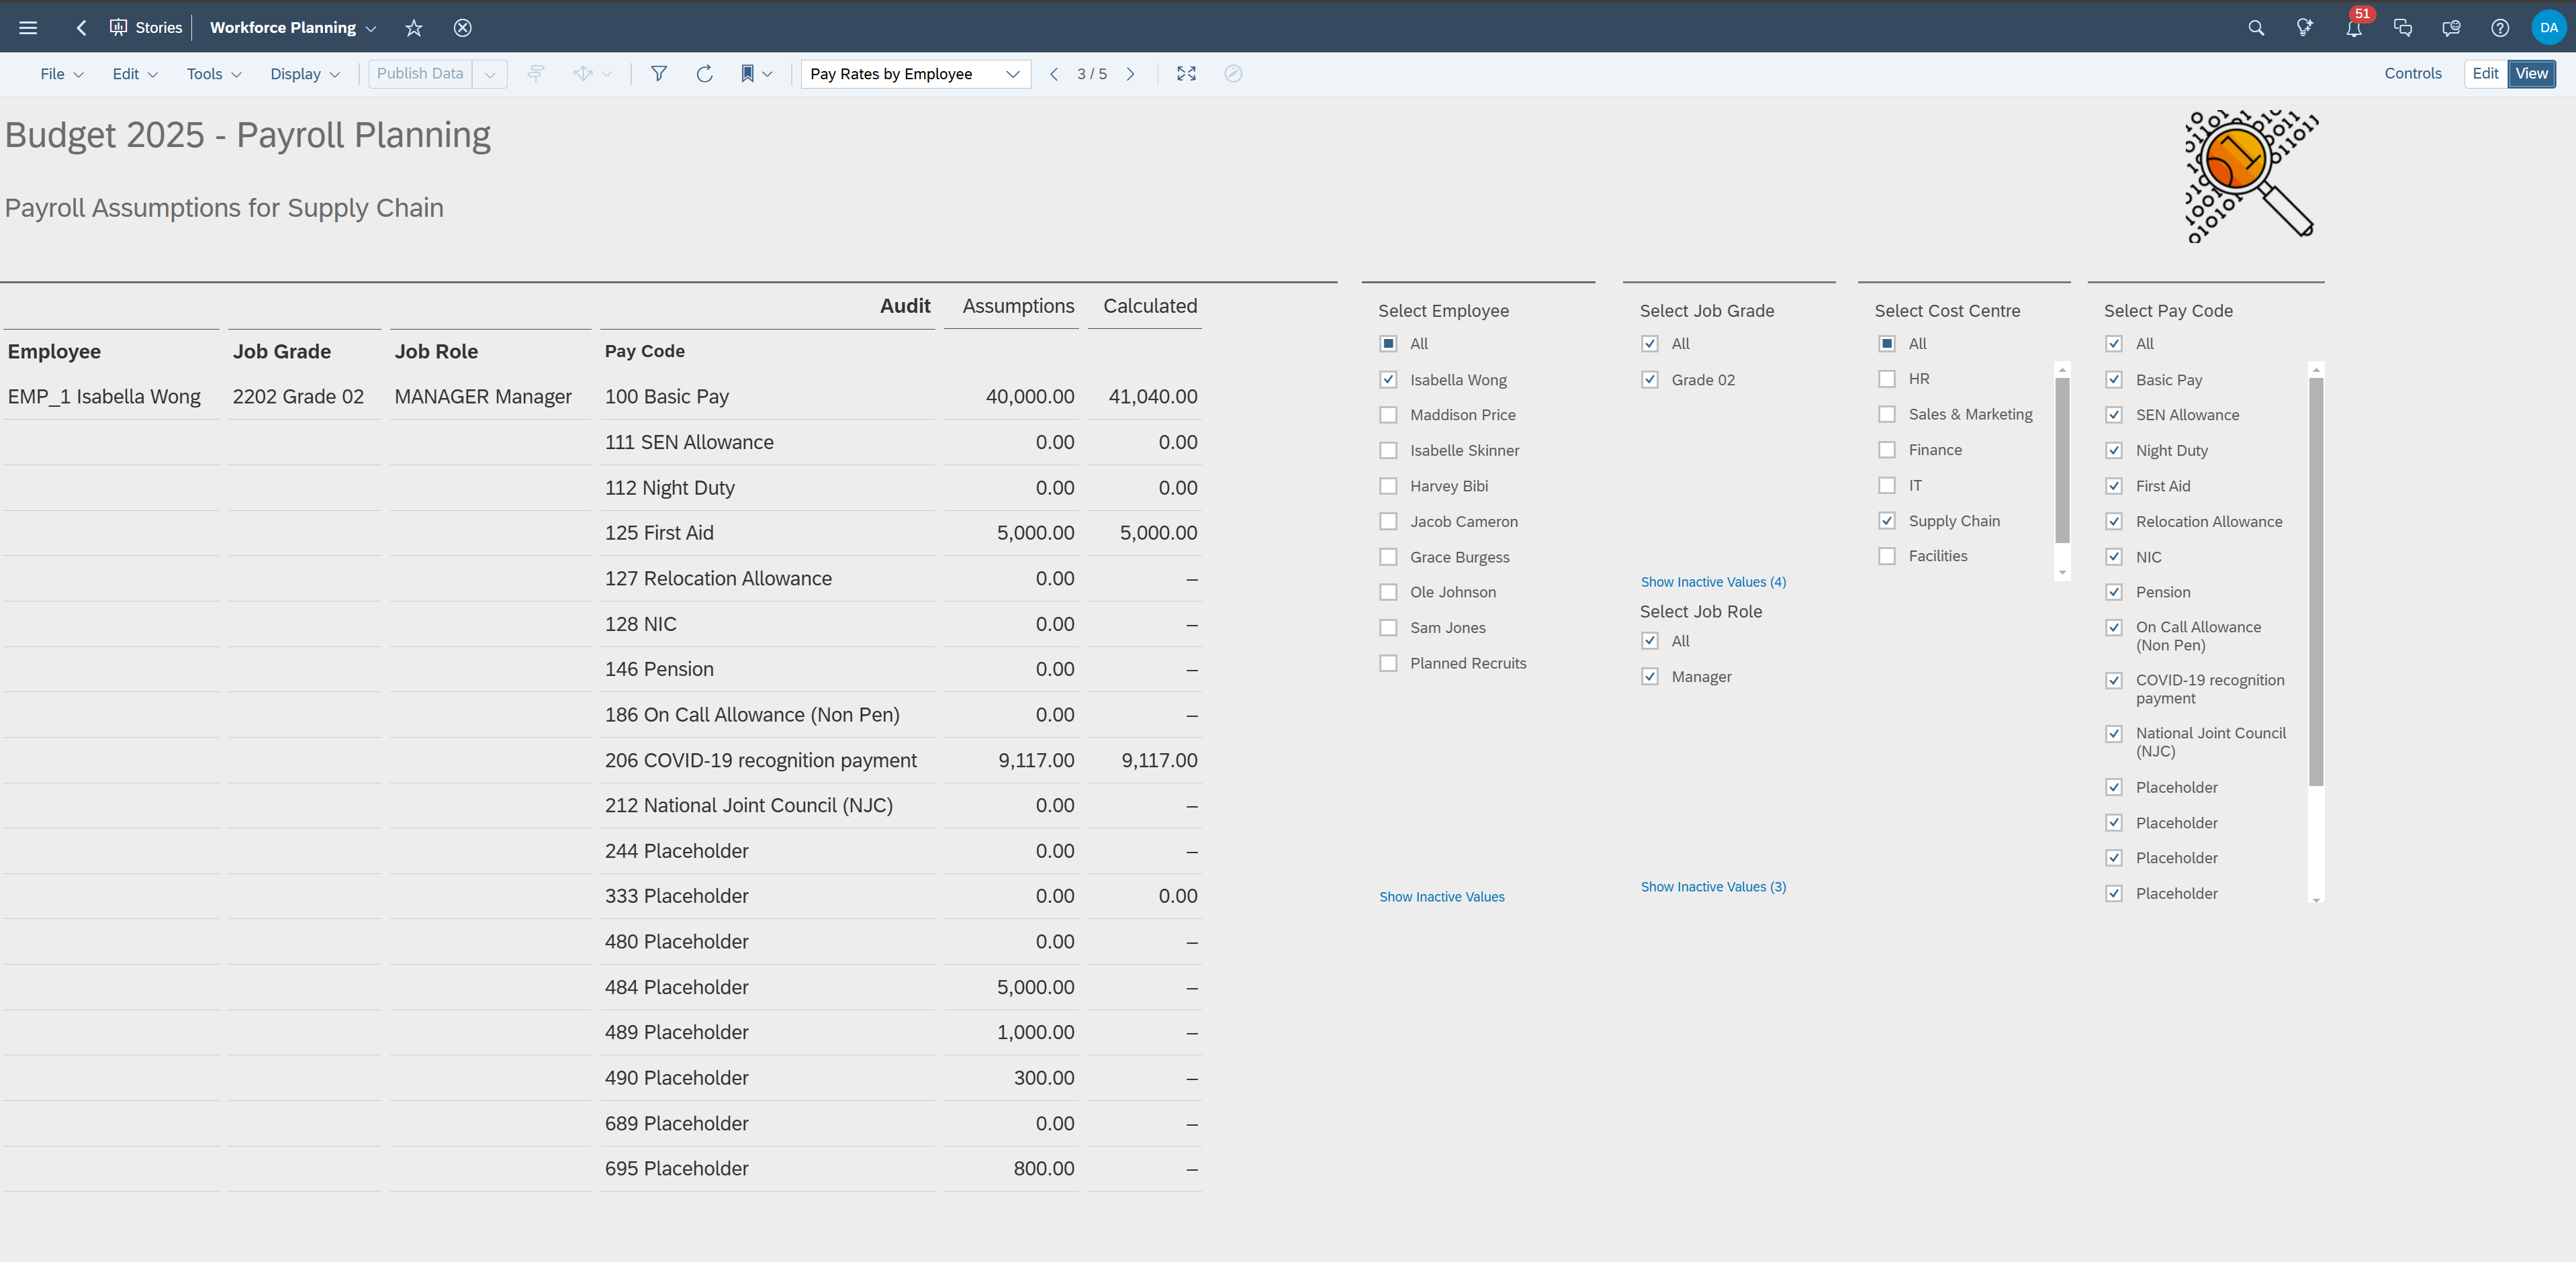
Task: Open the lightbulb insights icon
Action: [x=2305, y=28]
